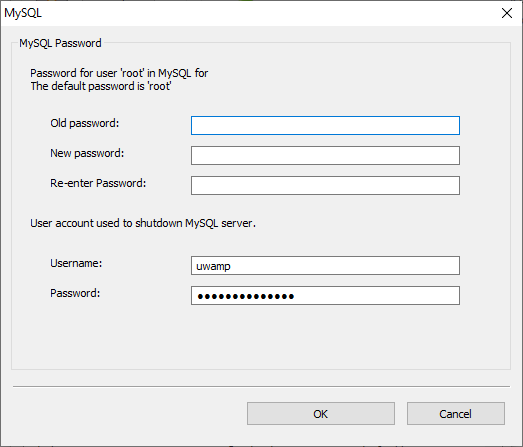
Task: Focus the New password input box
Action: click(325, 155)
